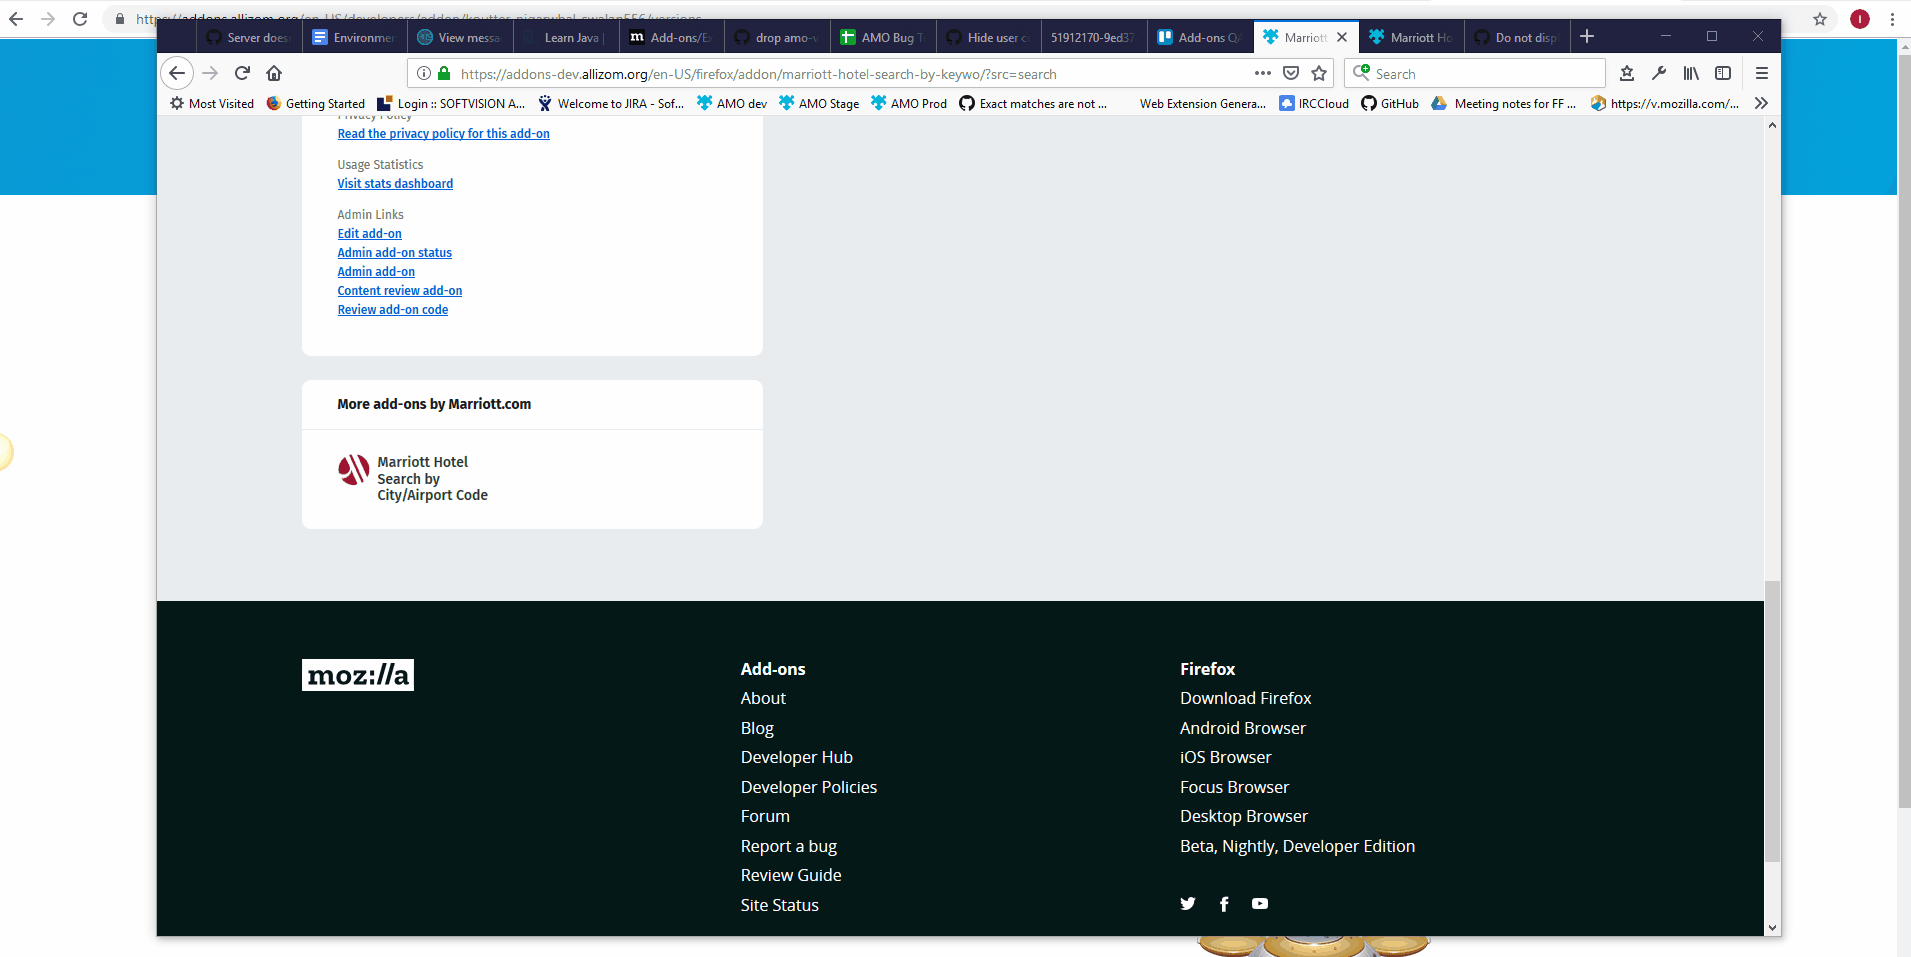The image size is (1911, 957).
Task: Click the site info icon in URL bar
Action: [424, 73]
